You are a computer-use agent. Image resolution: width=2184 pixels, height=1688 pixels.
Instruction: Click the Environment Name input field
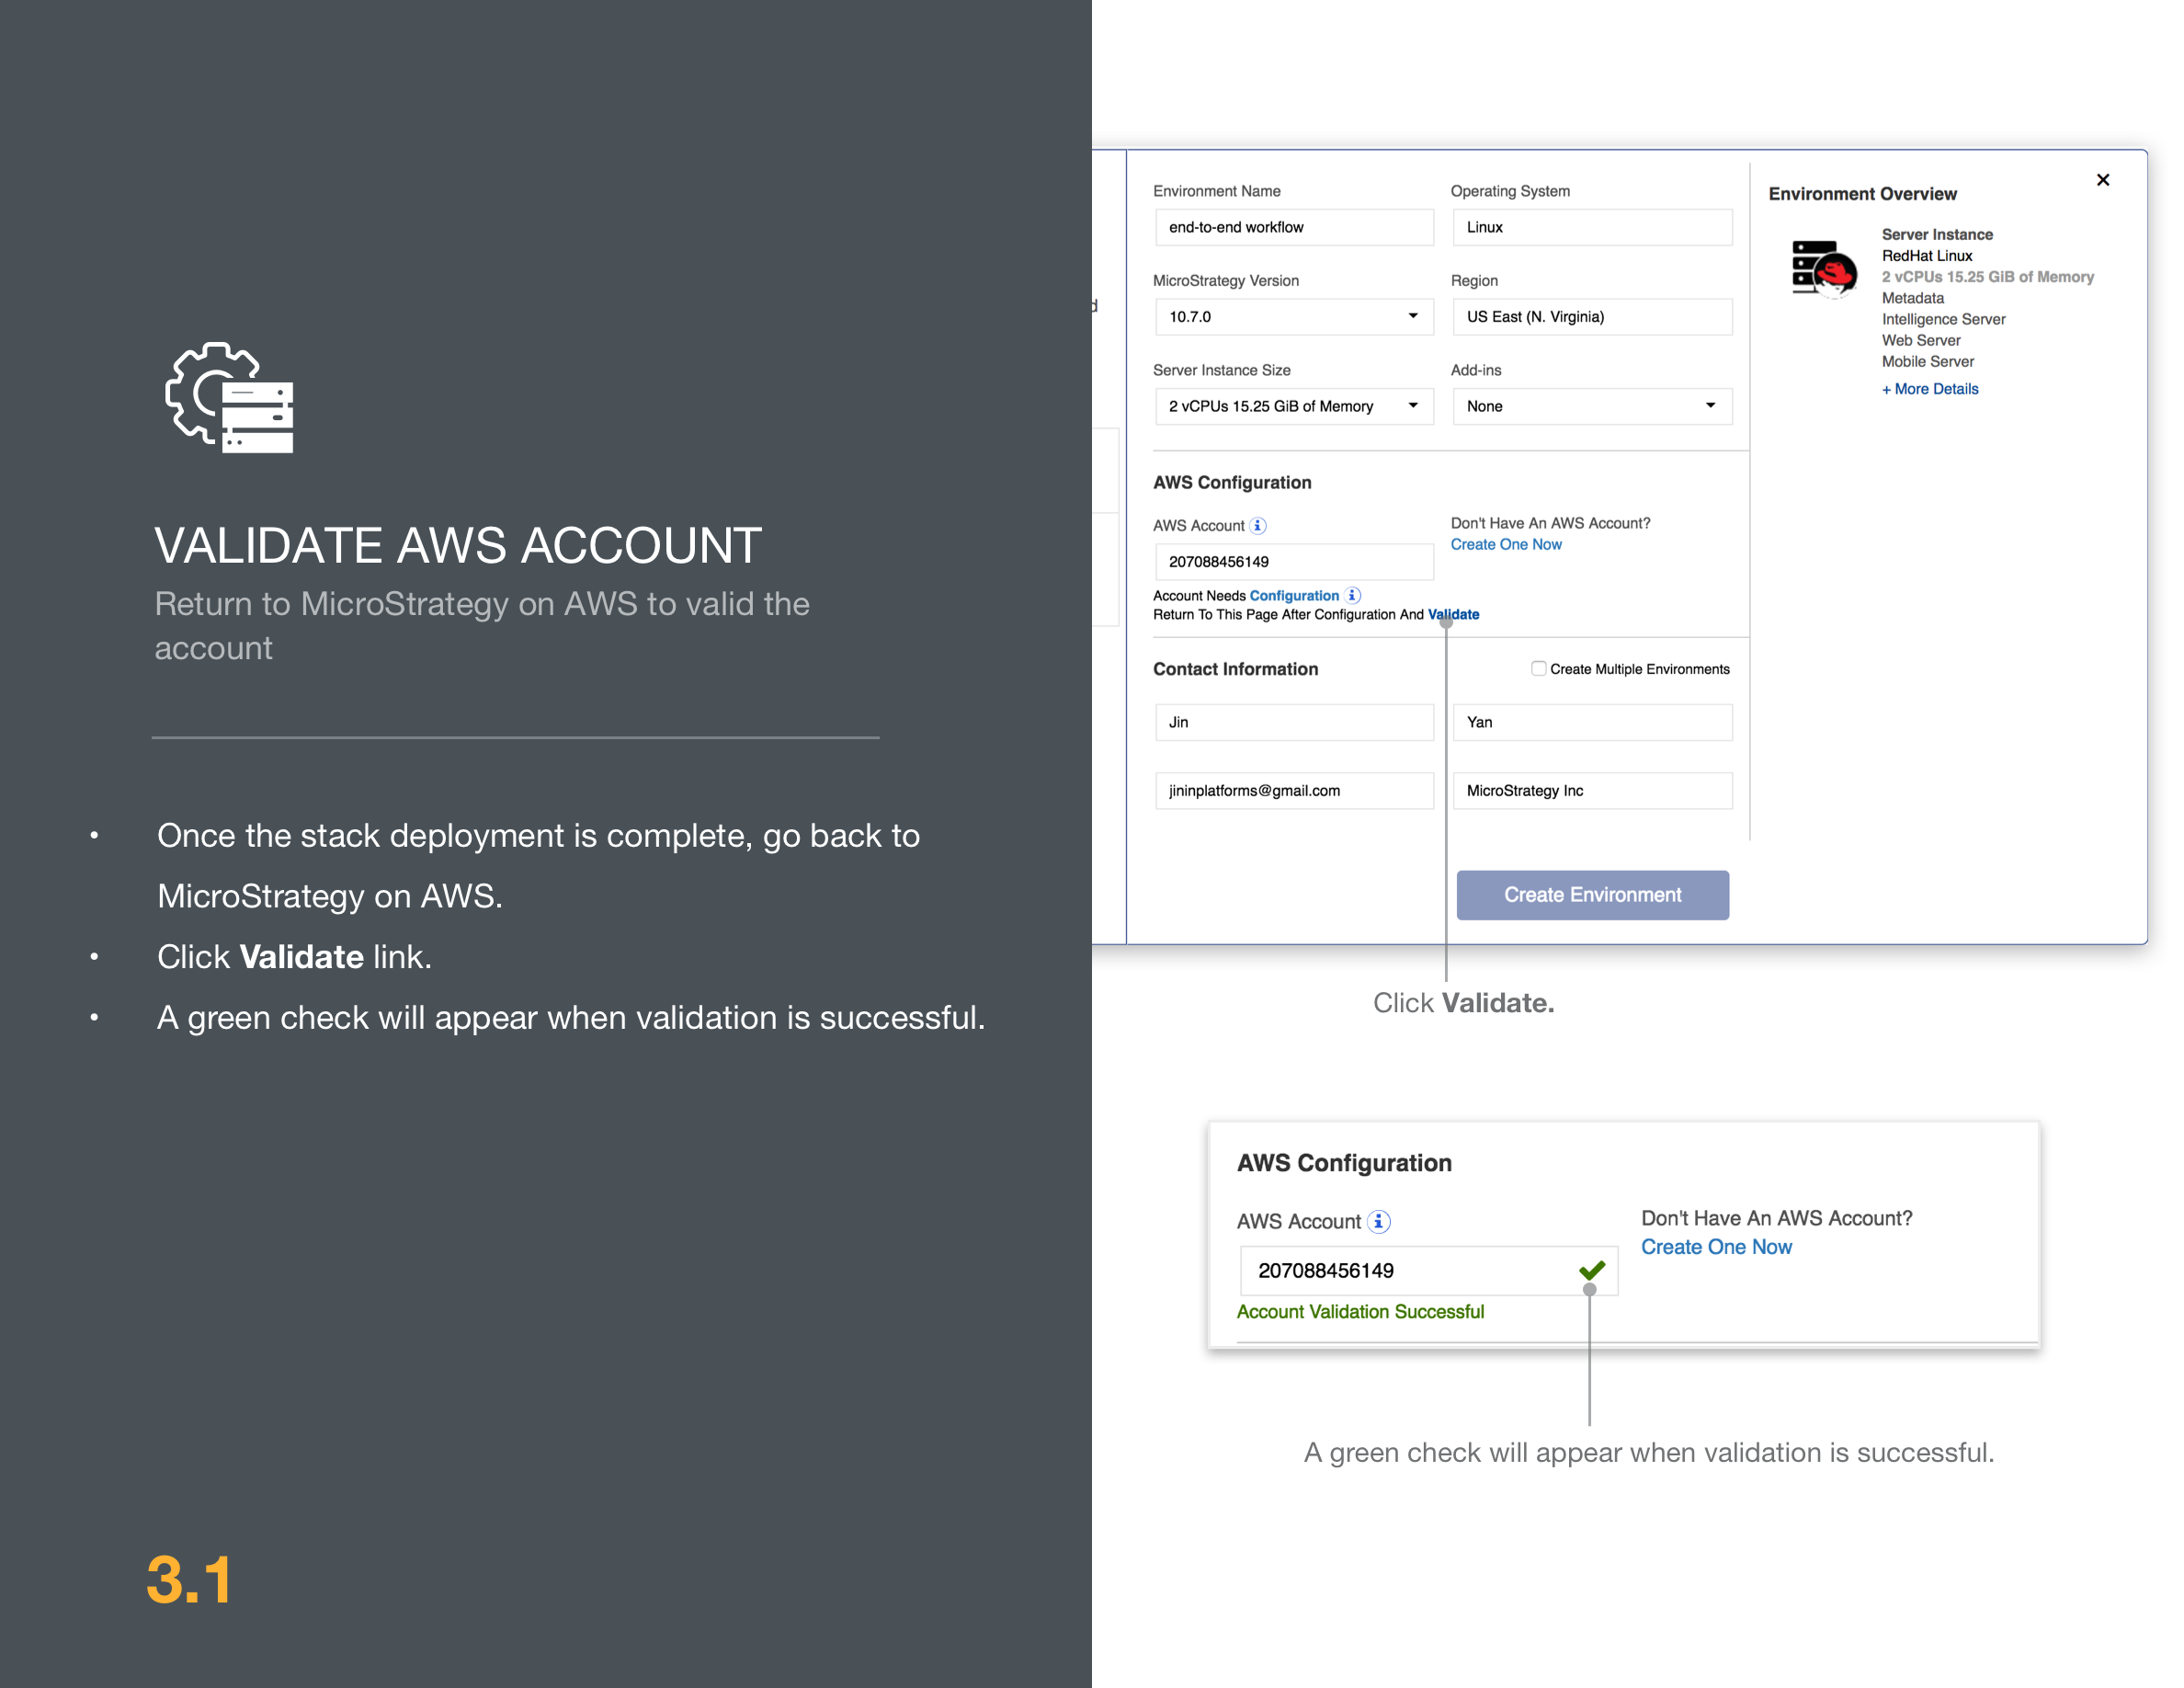point(1293,227)
